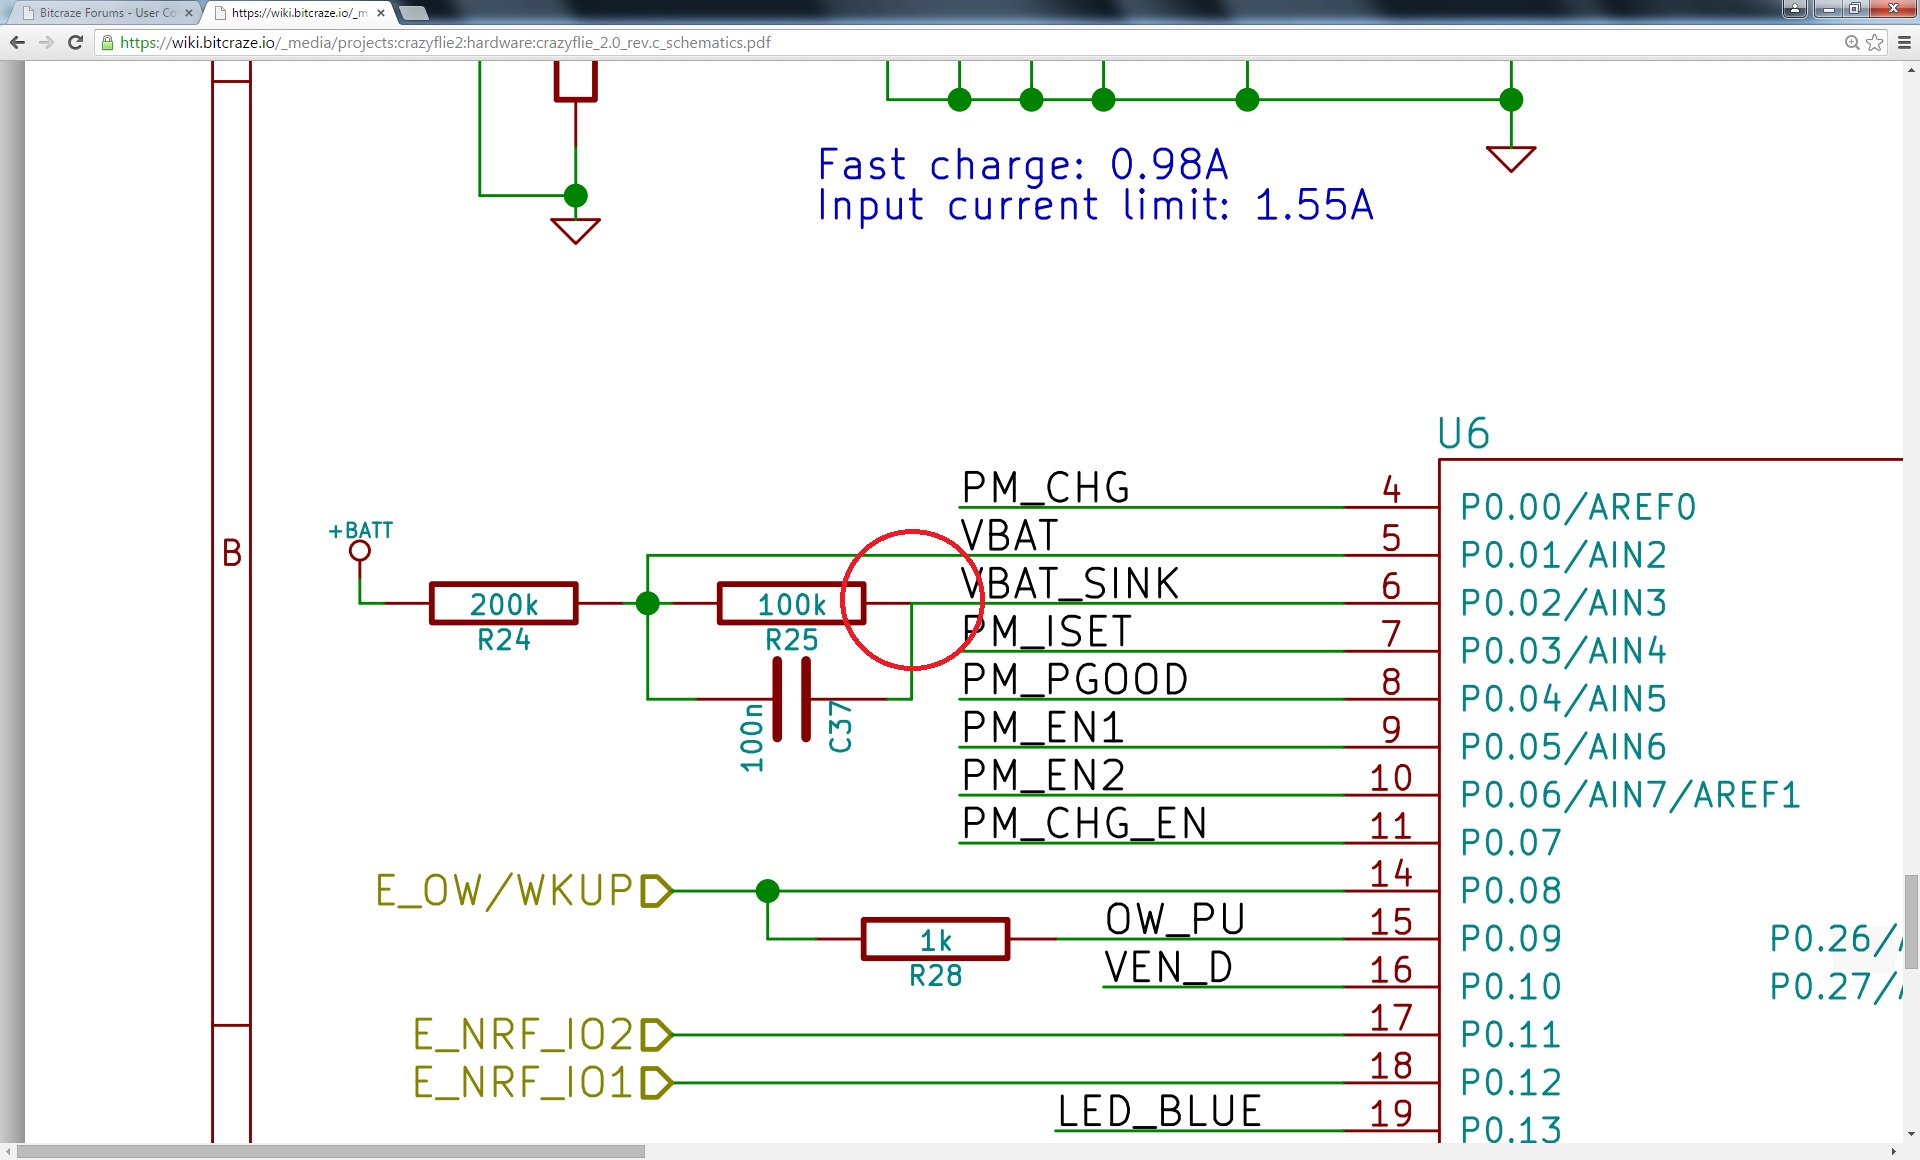Open a new tab
The image size is (1920, 1160).
414,13
